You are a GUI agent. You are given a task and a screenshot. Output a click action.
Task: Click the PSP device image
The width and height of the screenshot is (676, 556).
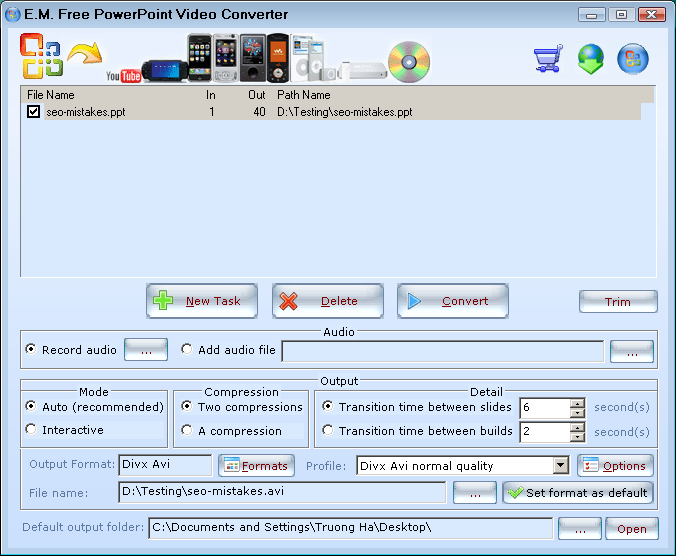point(165,71)
